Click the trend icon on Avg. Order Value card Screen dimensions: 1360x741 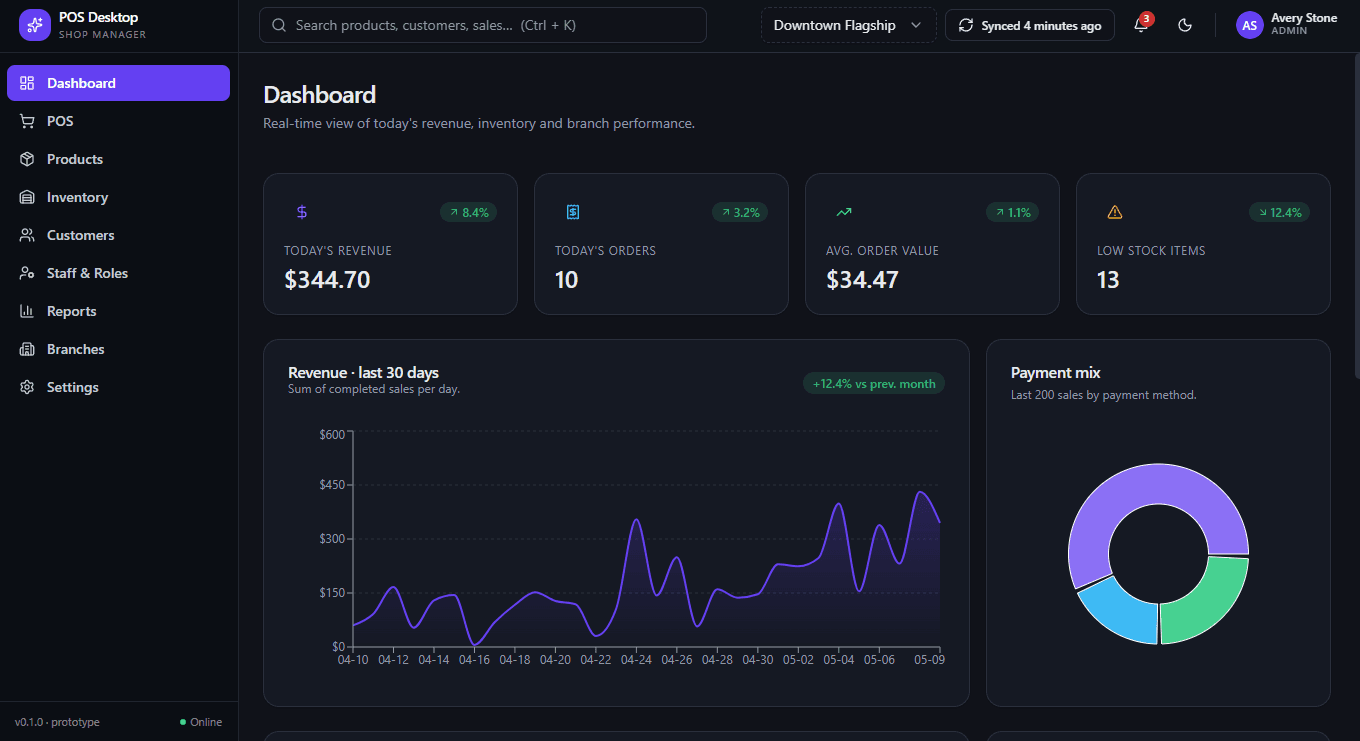tap(844, 212)
